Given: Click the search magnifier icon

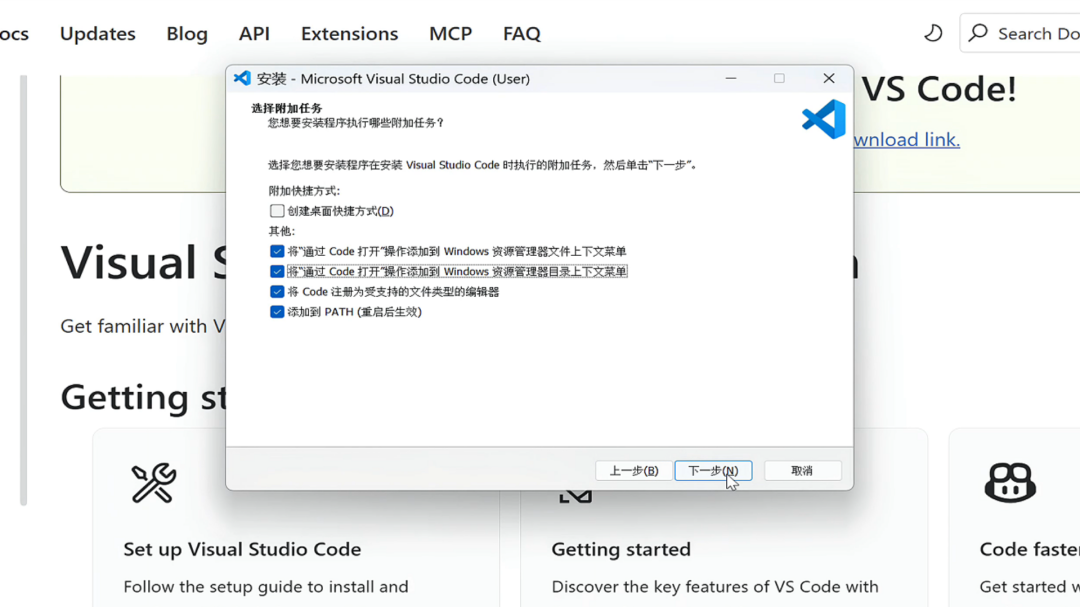Looking at the screenshot, I should [x=978, y=32].
